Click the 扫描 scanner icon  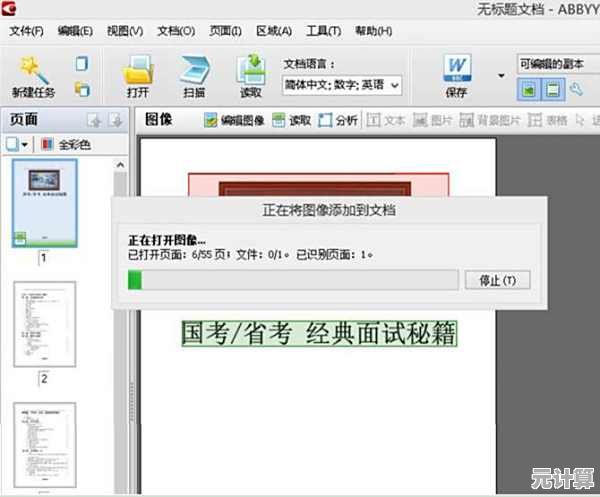tap(194, 69)
